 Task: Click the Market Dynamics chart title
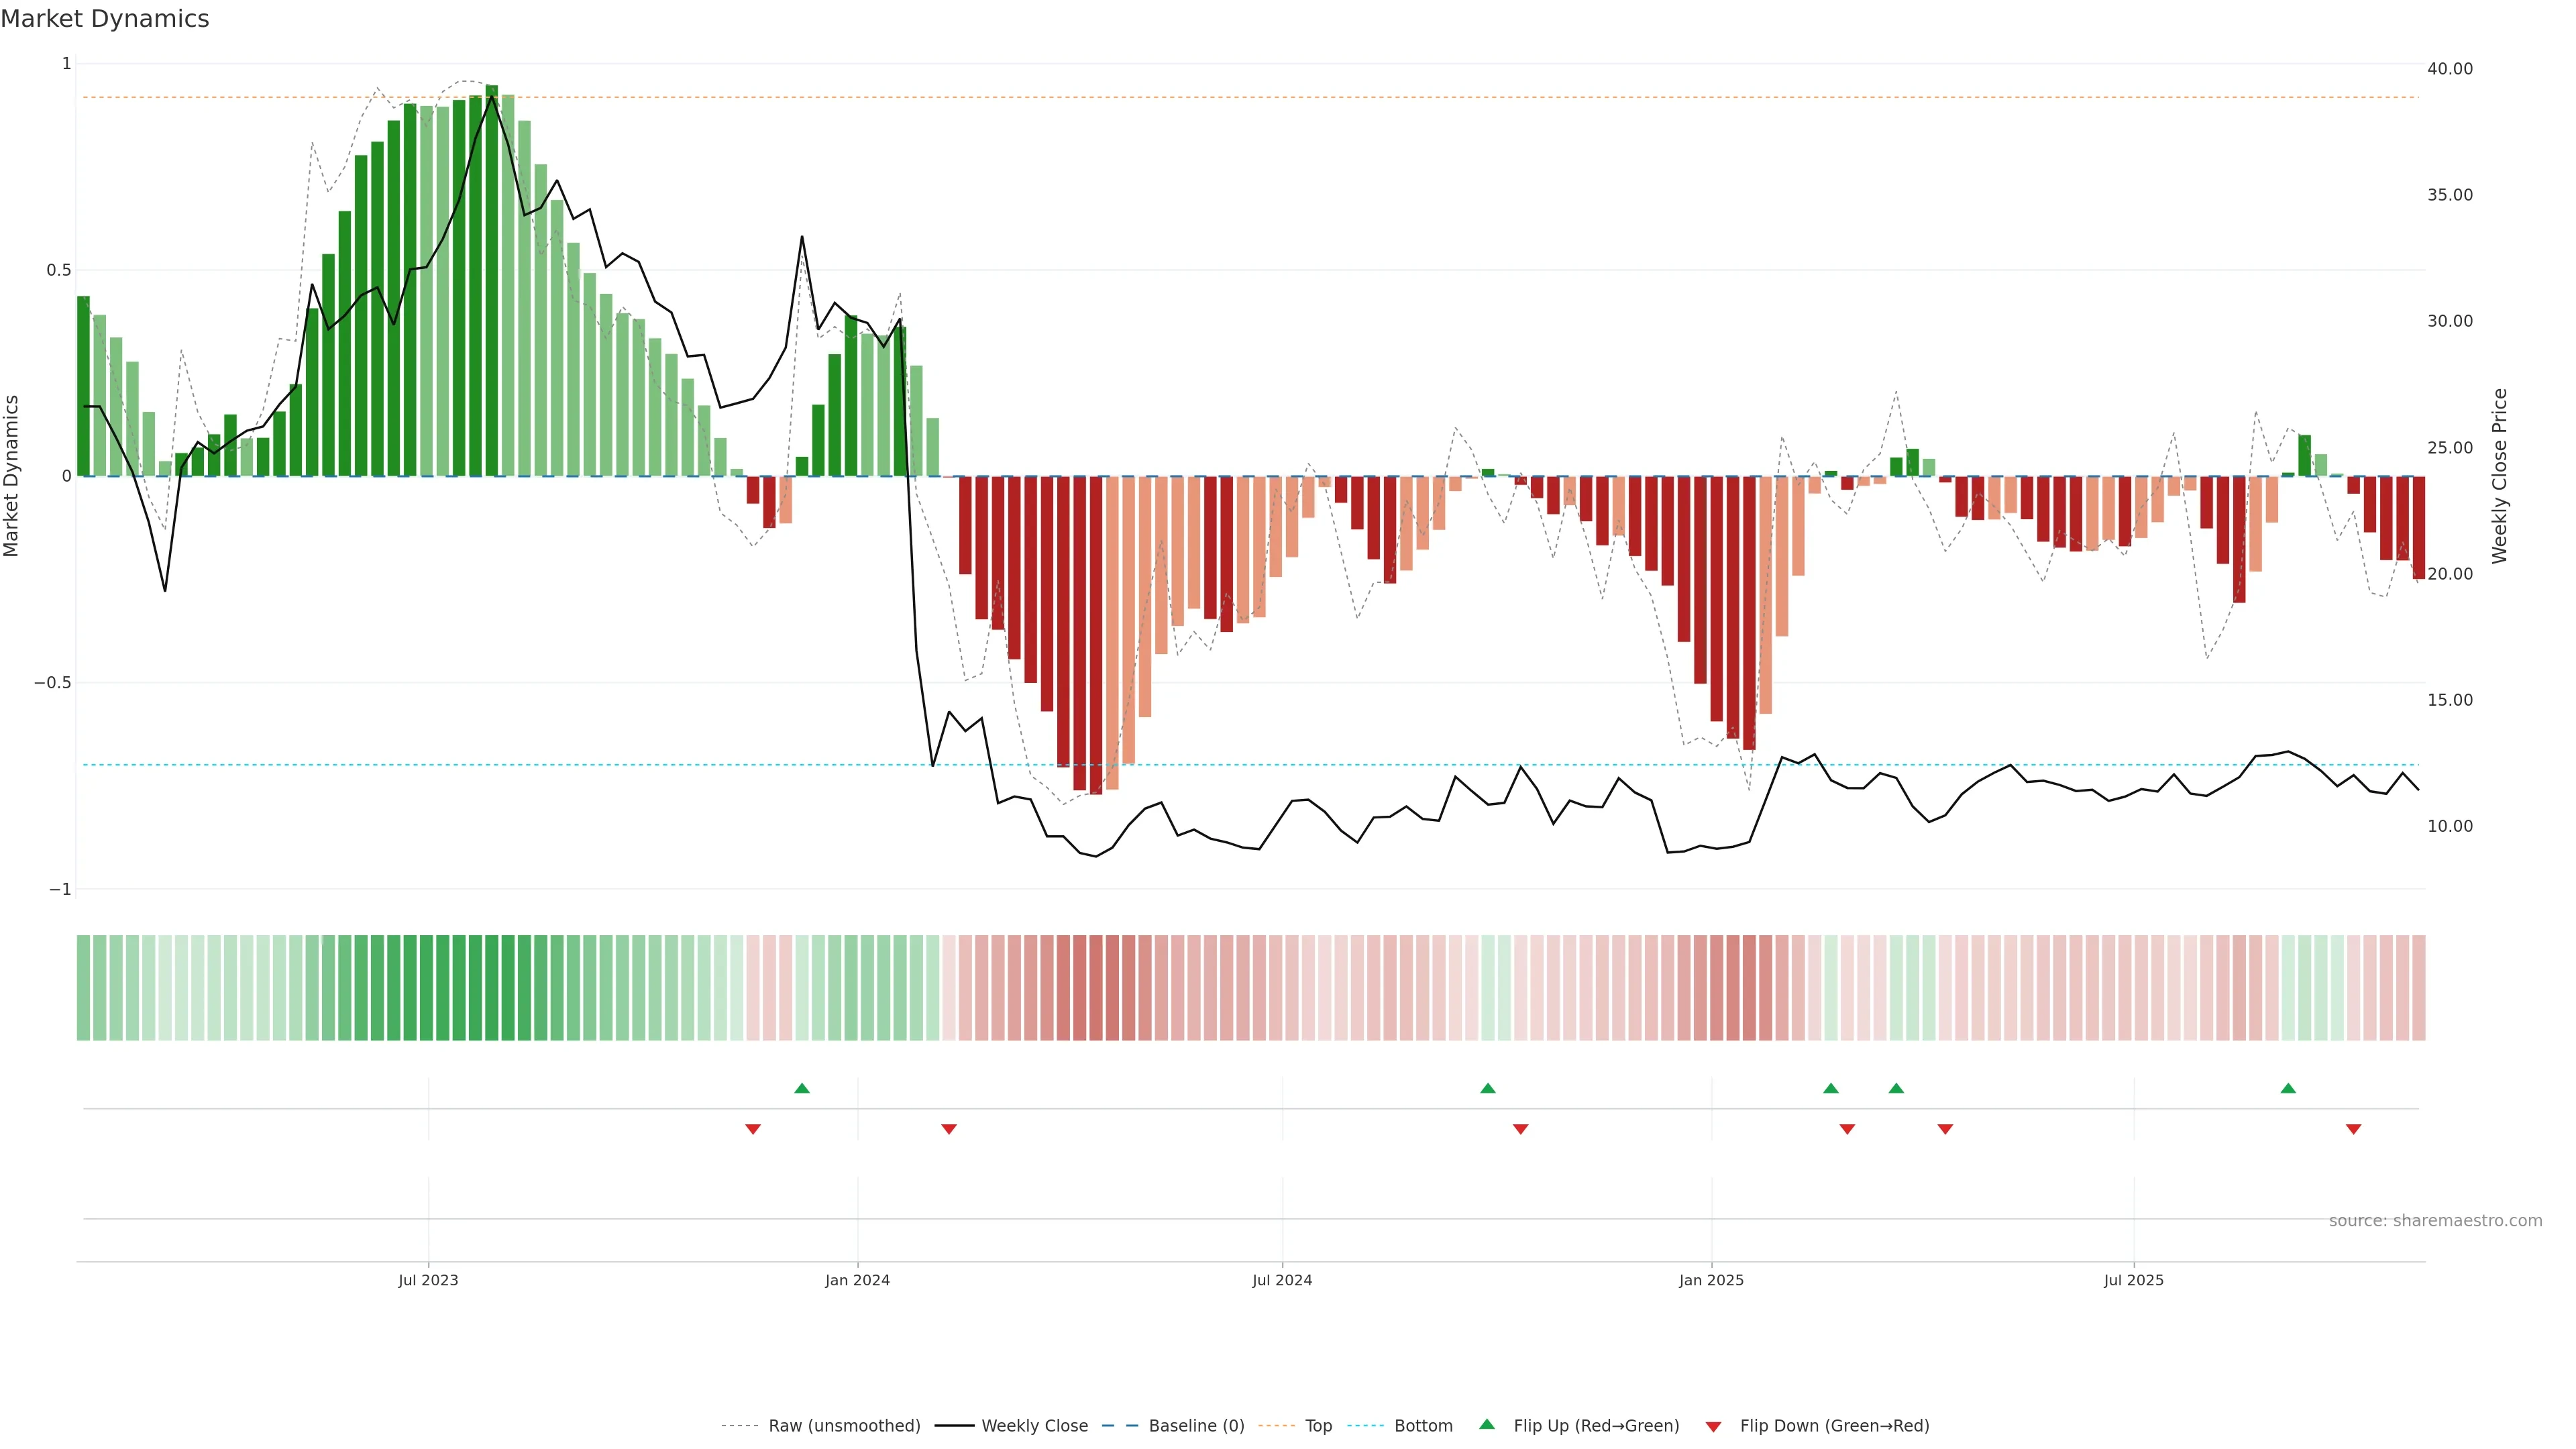[105, 19]
